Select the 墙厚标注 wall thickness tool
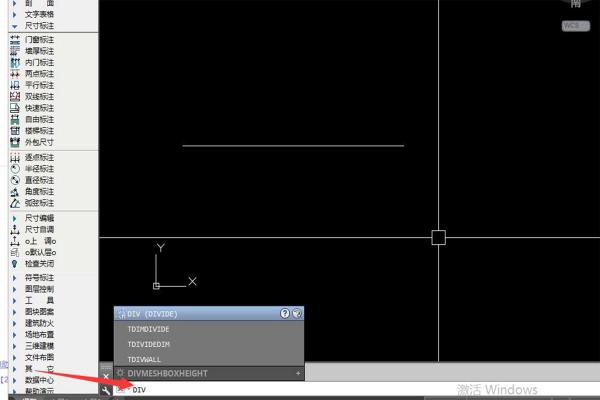 pos(38,50)
